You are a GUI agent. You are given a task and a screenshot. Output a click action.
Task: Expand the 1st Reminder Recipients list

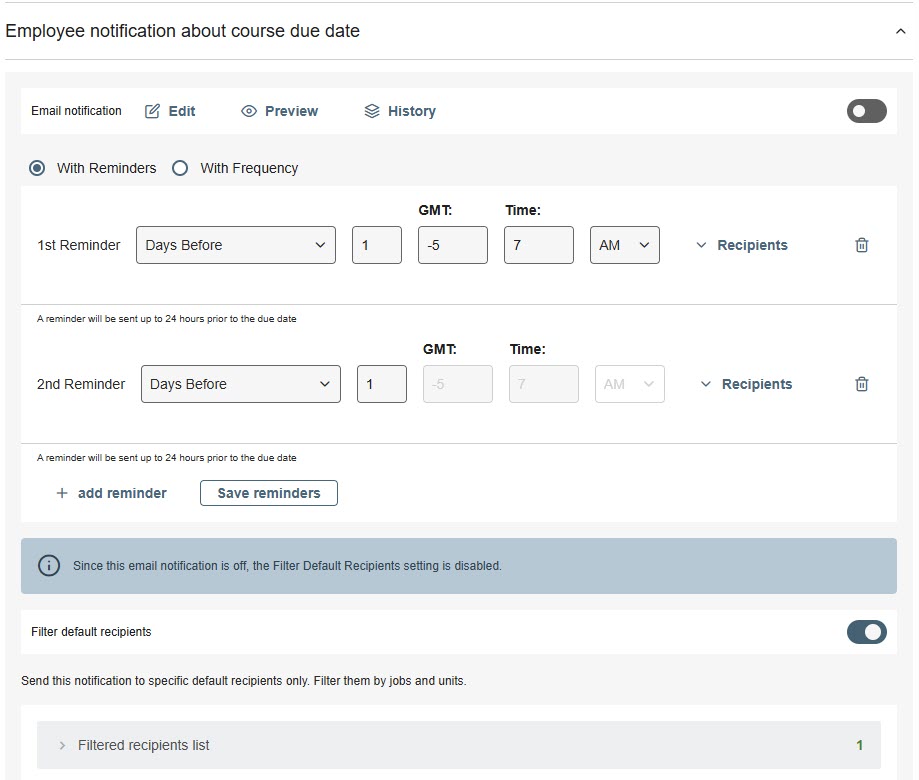tap(742, 245)
